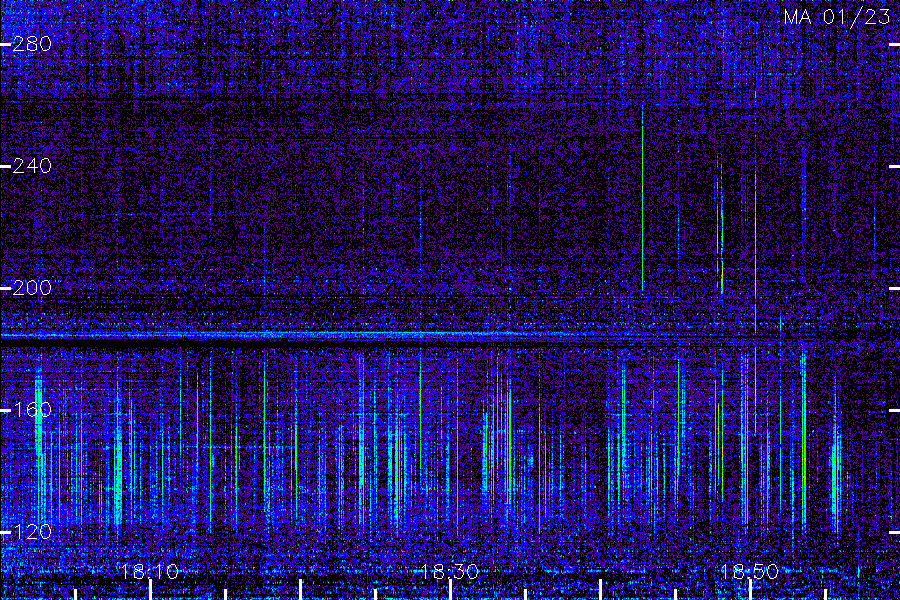Click the 200 frequency axis label
This screenshot has height=600, width=900.
[32, 288]
